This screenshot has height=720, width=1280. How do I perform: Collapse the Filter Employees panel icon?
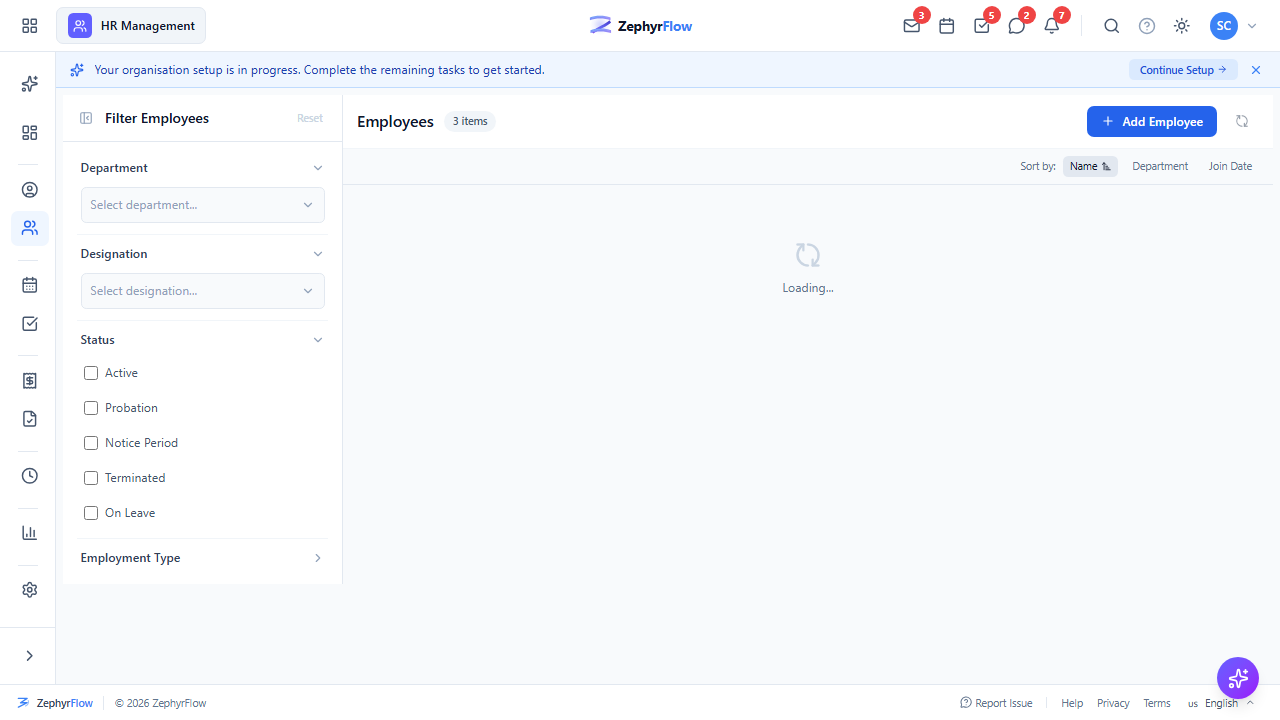(86, 118)
